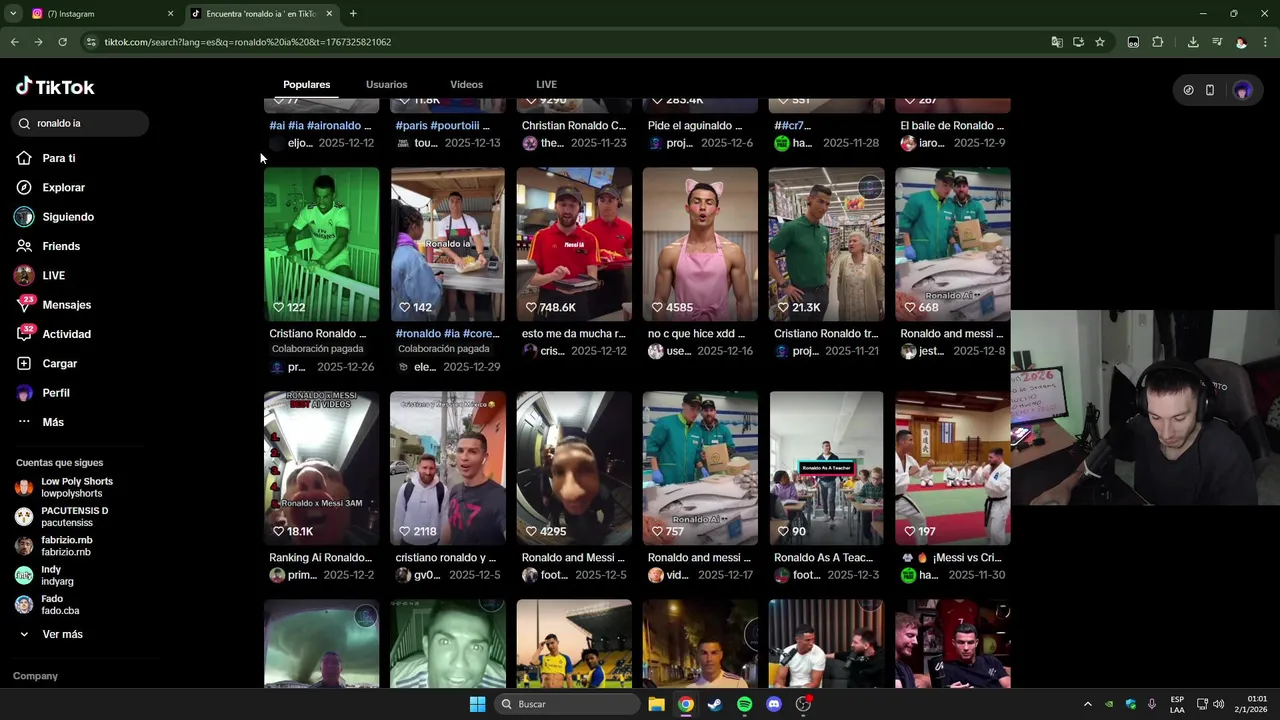Open green crib video with 122 likes

(x=321, y=244)
